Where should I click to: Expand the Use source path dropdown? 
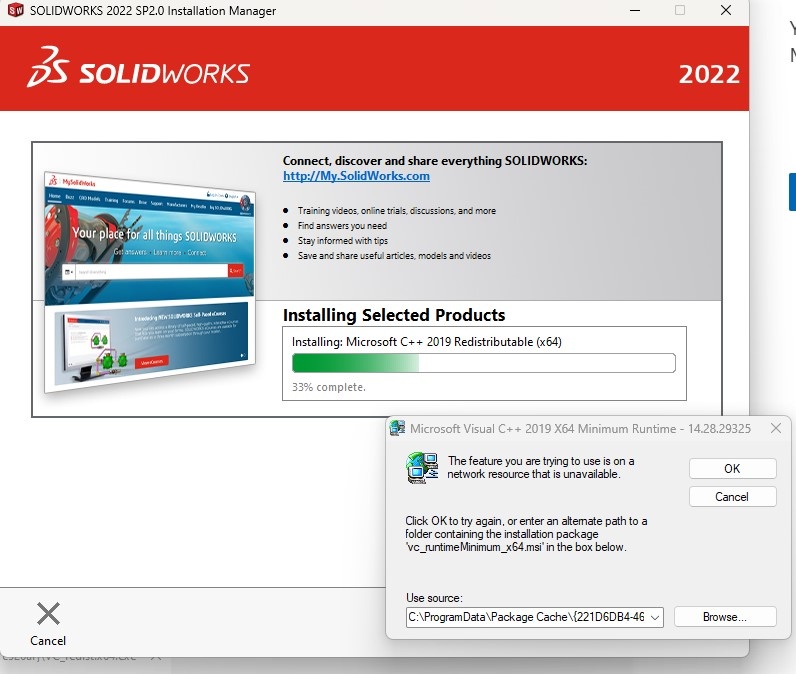point(655,617)
